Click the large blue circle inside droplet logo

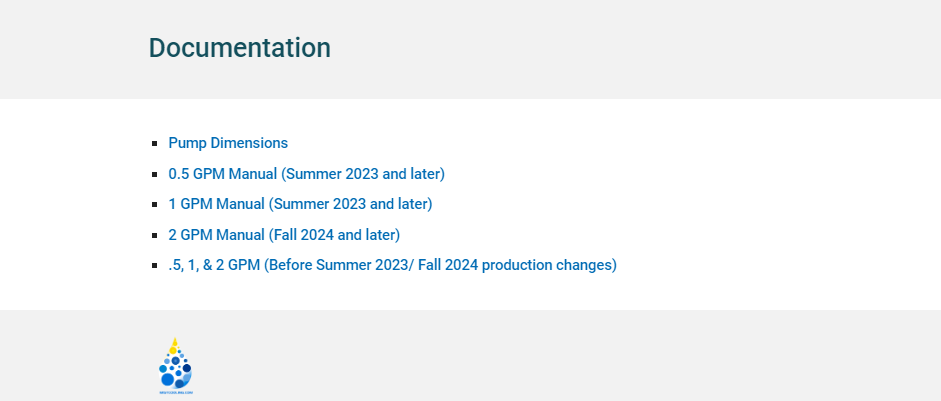click(x=167, y=379)
